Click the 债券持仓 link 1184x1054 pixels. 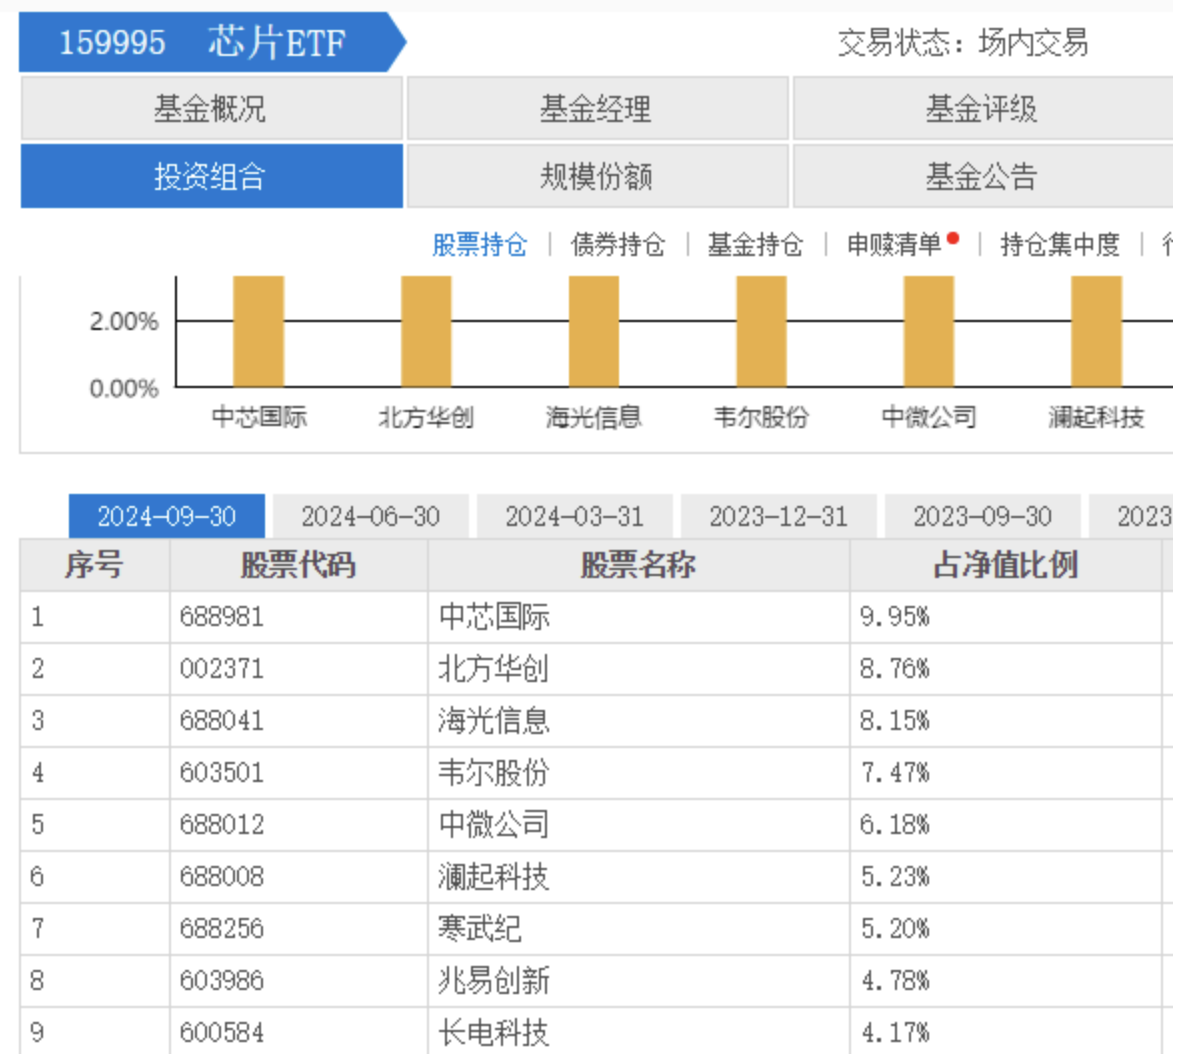coord(618,245)
